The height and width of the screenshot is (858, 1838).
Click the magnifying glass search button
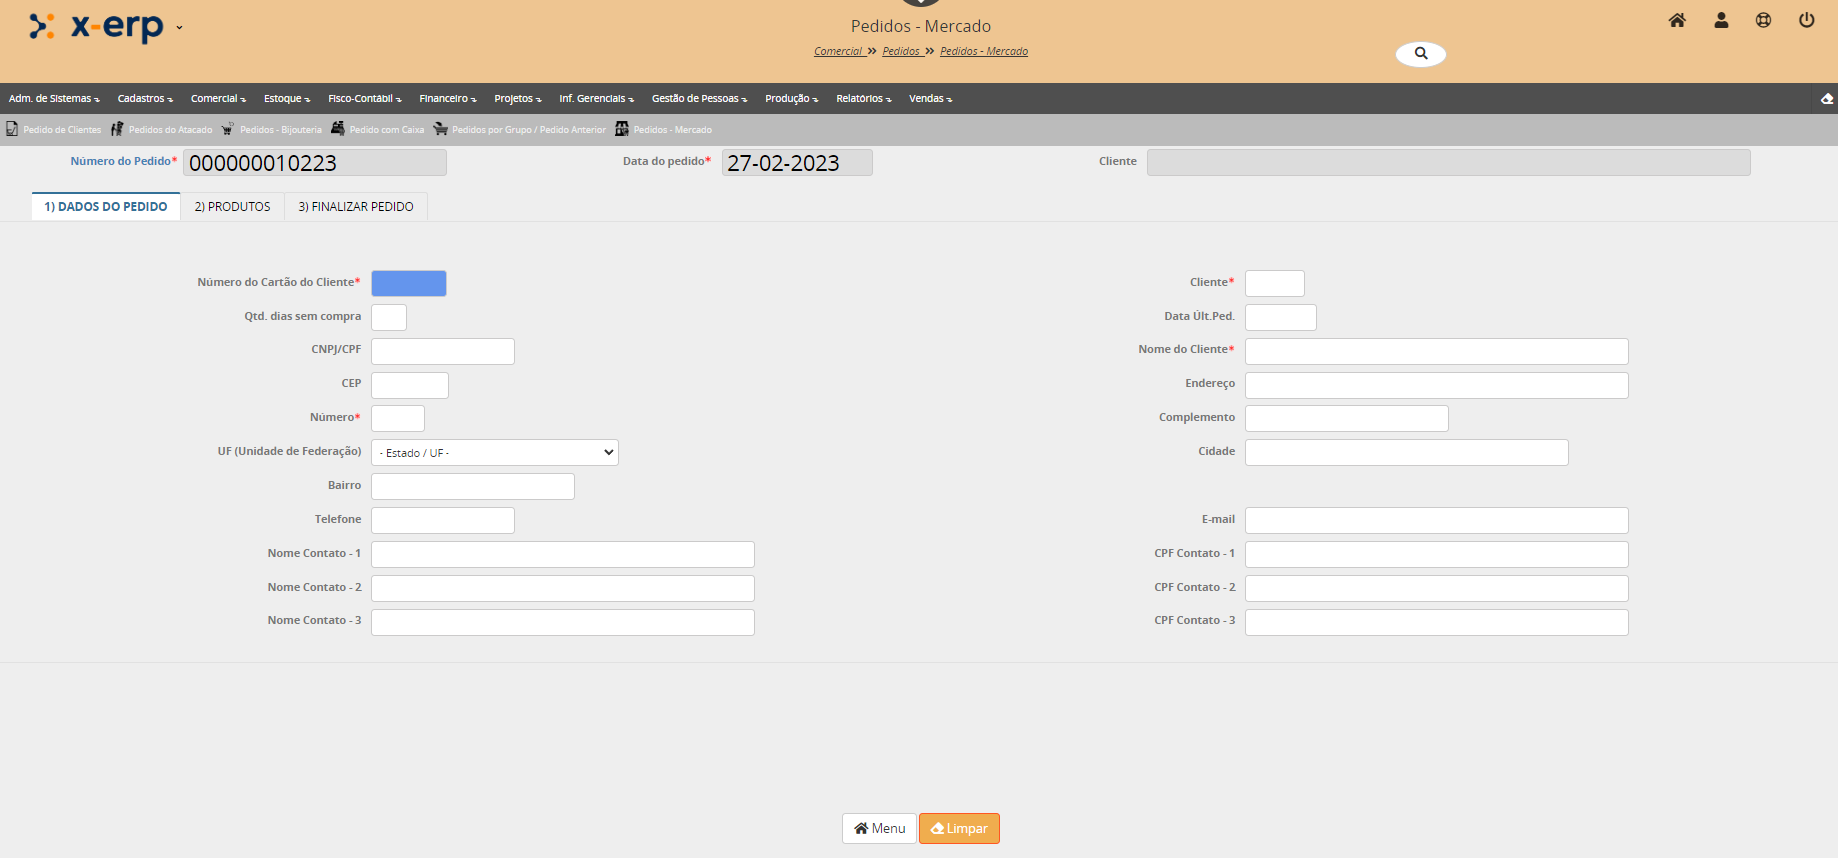click(1420, 54)
